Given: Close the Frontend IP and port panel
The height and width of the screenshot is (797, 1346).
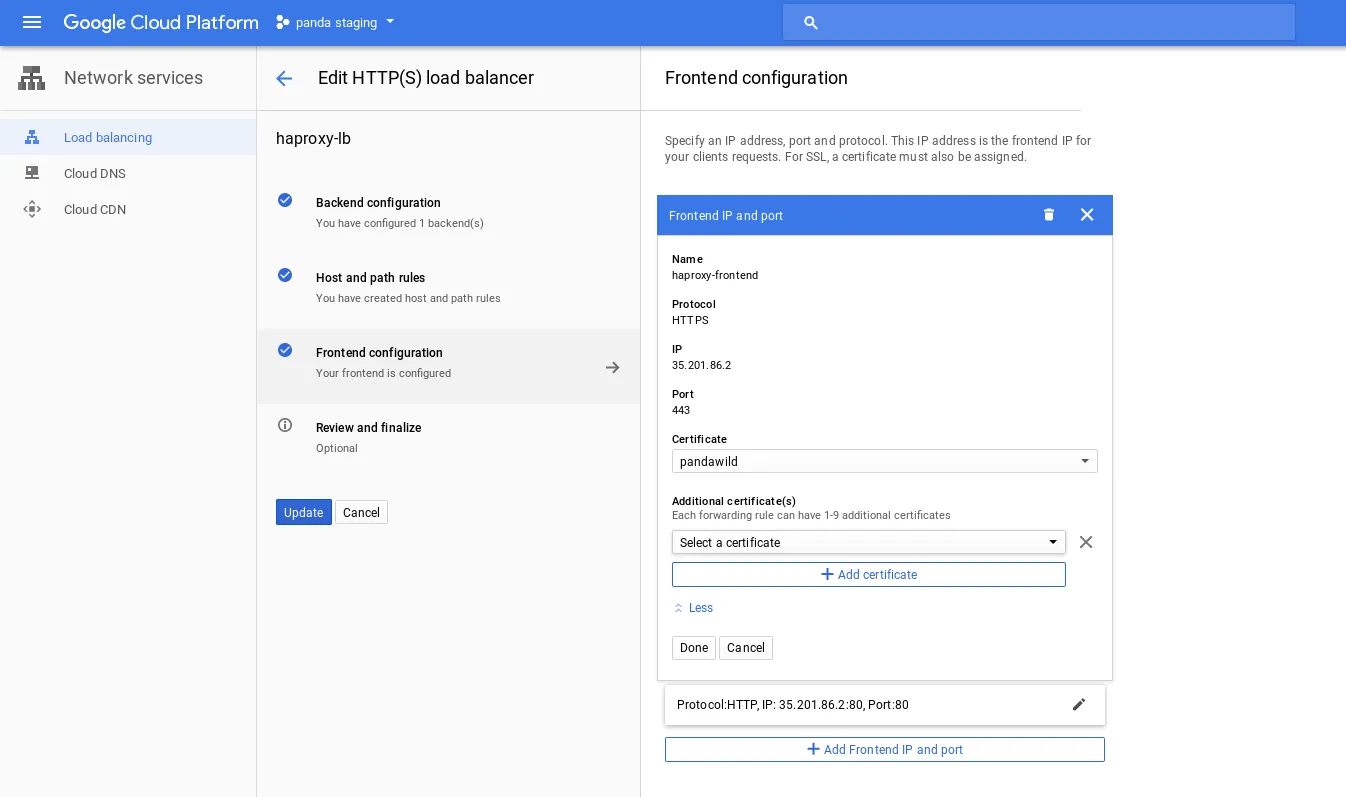Looking at the screenshot, I should (1087, 215).
